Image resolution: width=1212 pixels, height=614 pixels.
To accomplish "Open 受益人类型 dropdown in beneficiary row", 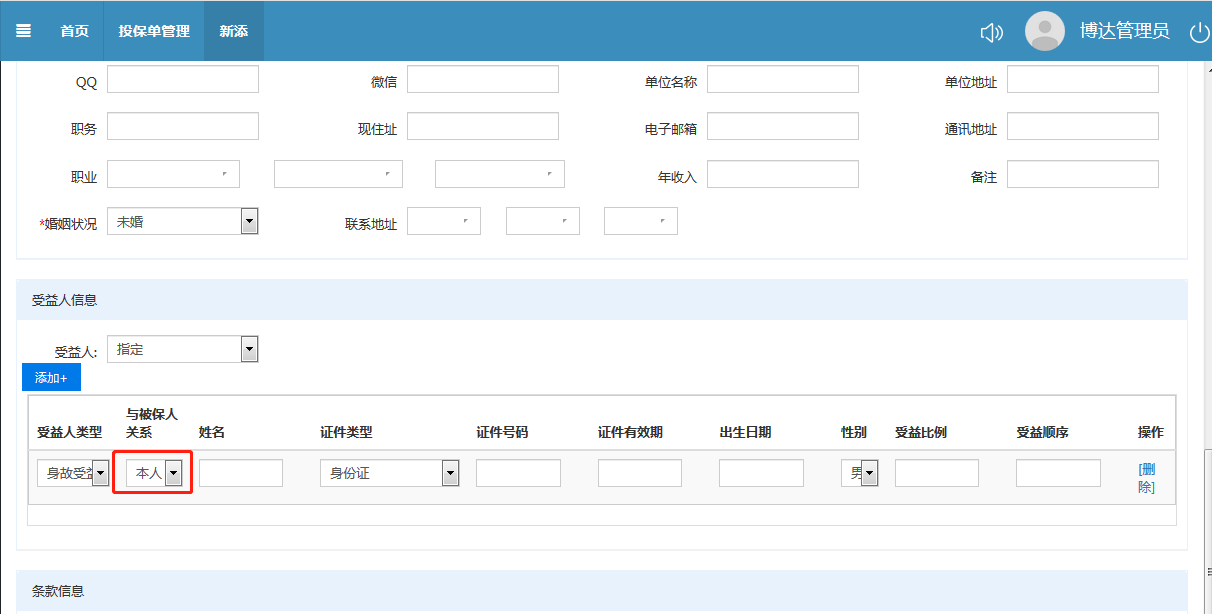I will click(73, 473).
